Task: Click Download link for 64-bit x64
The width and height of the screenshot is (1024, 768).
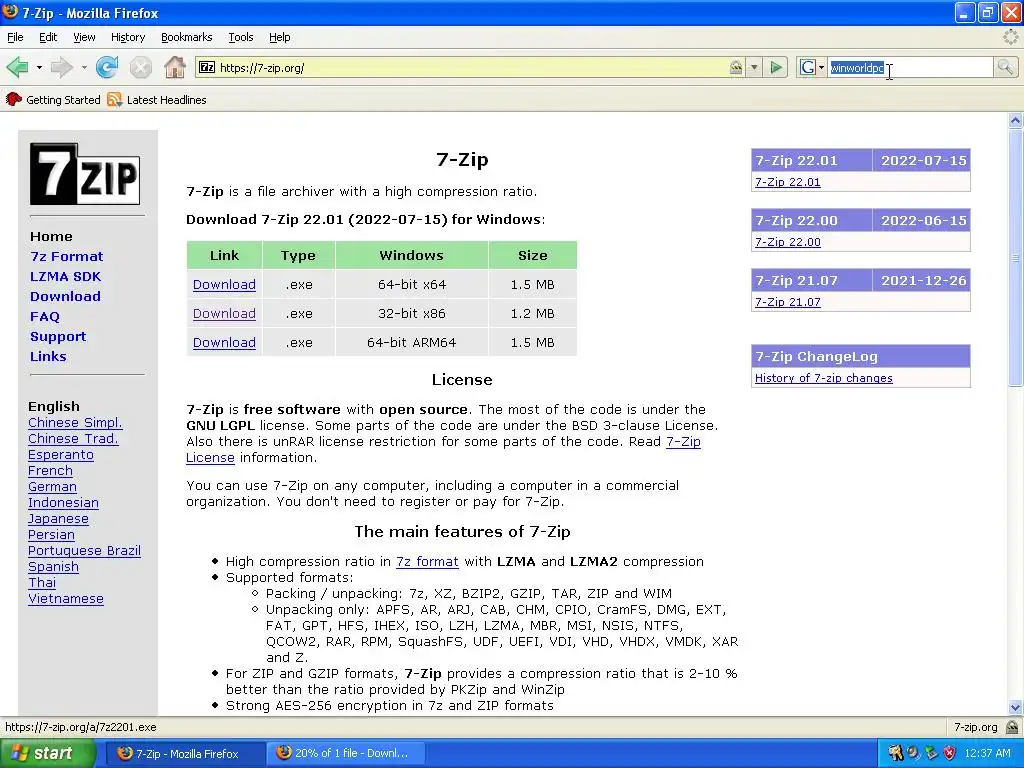Action: (x=224, y=285)
